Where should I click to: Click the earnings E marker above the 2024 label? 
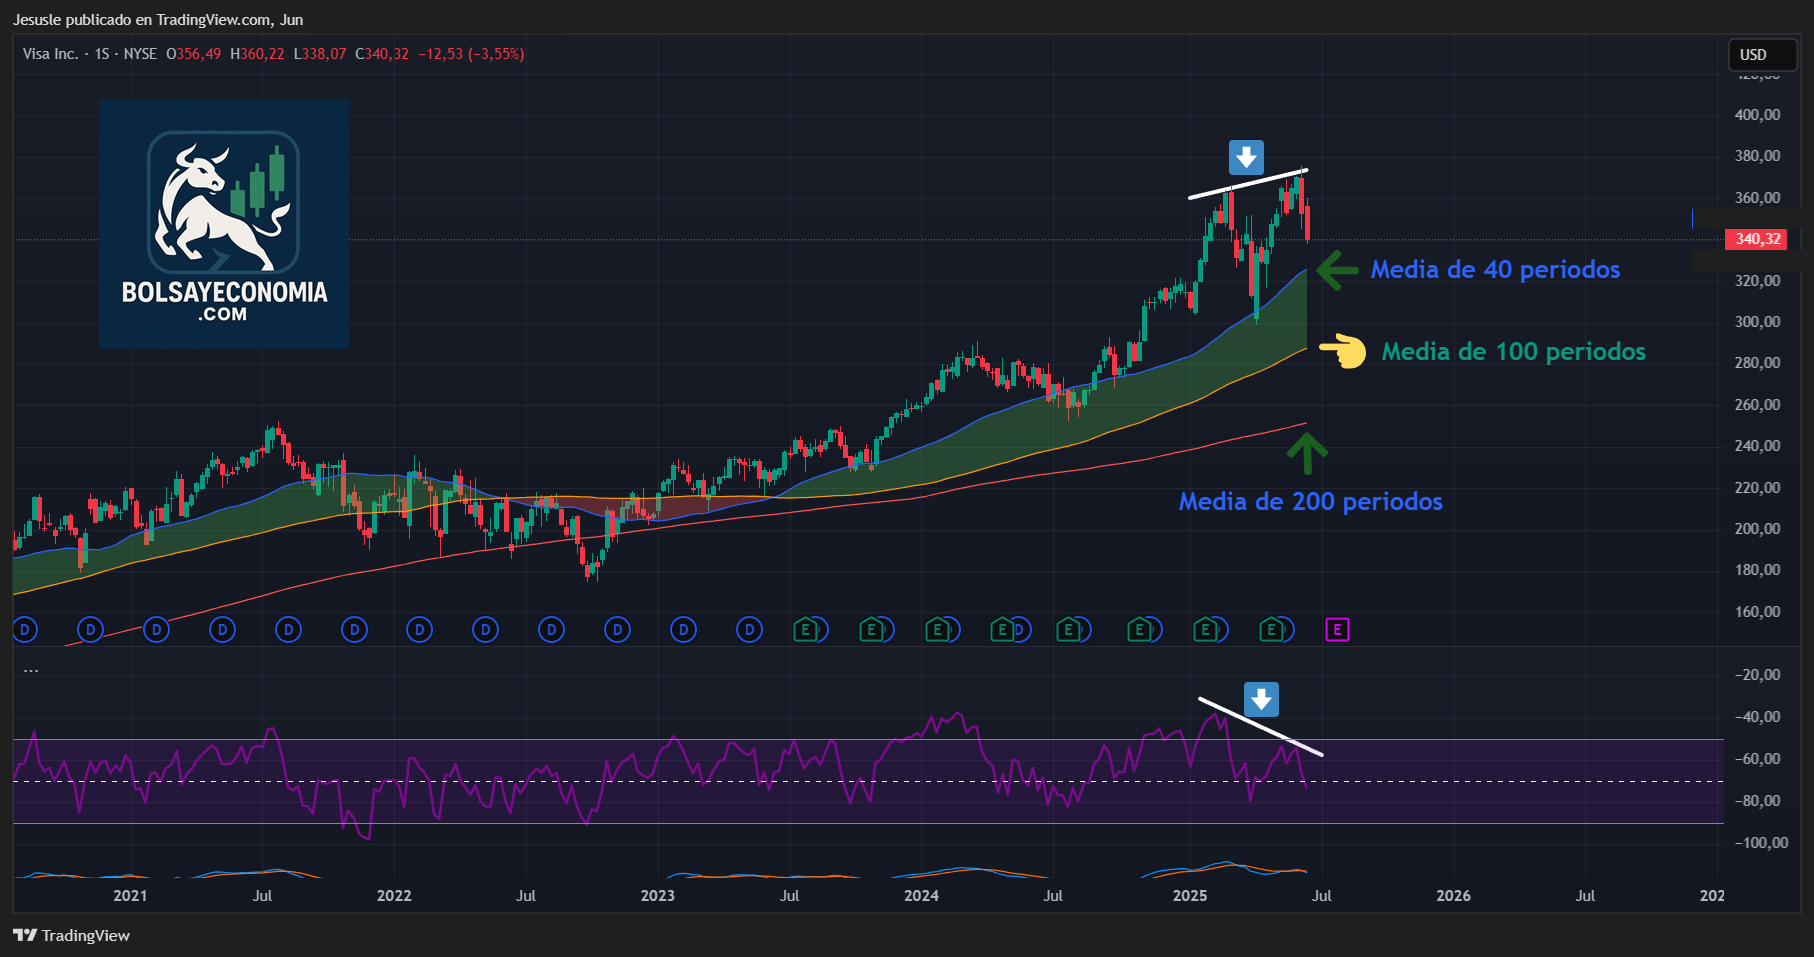[937, 630]
